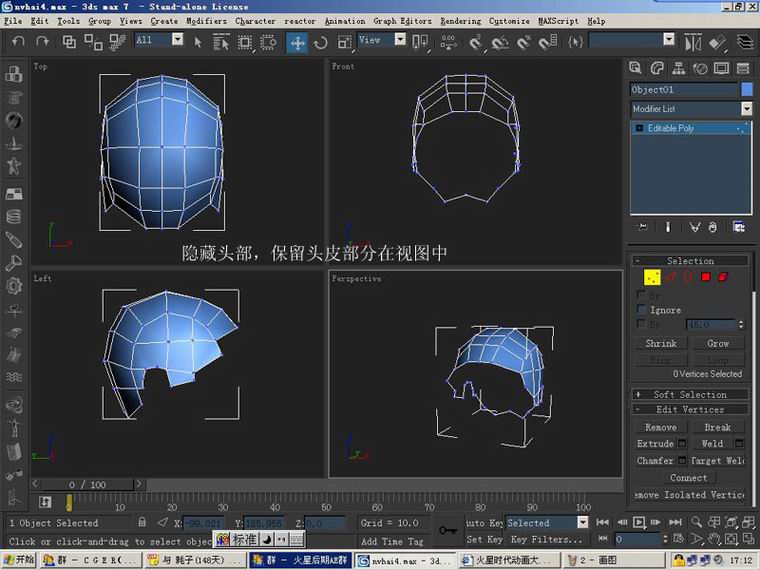Viewport: 760px width, 570px height.
Task: Open the Create command panel tab
Action: coord(635,68)
